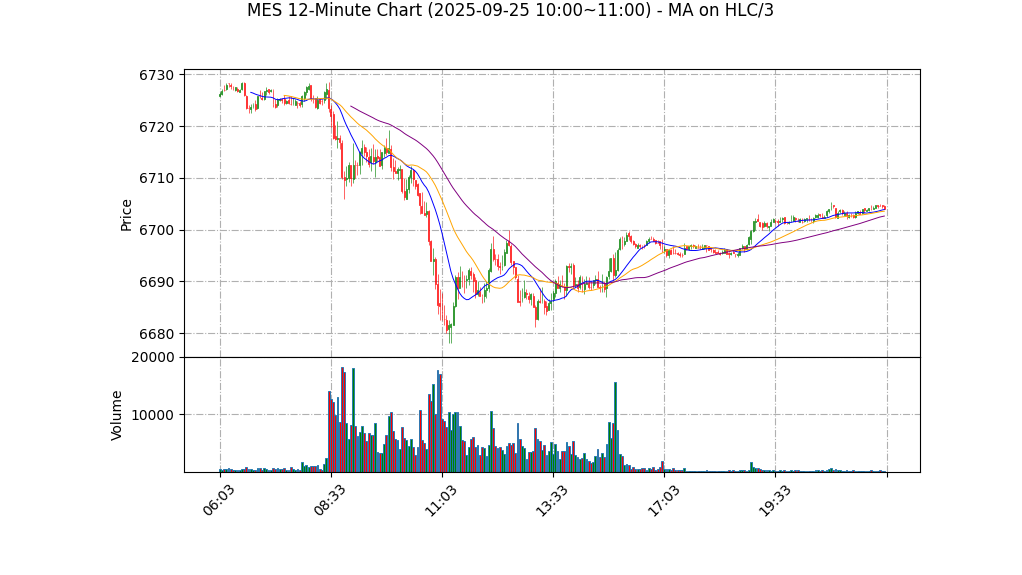Click the 6710 price tick label
Screen dimensions: 1022x575
(x=156, y=178)
